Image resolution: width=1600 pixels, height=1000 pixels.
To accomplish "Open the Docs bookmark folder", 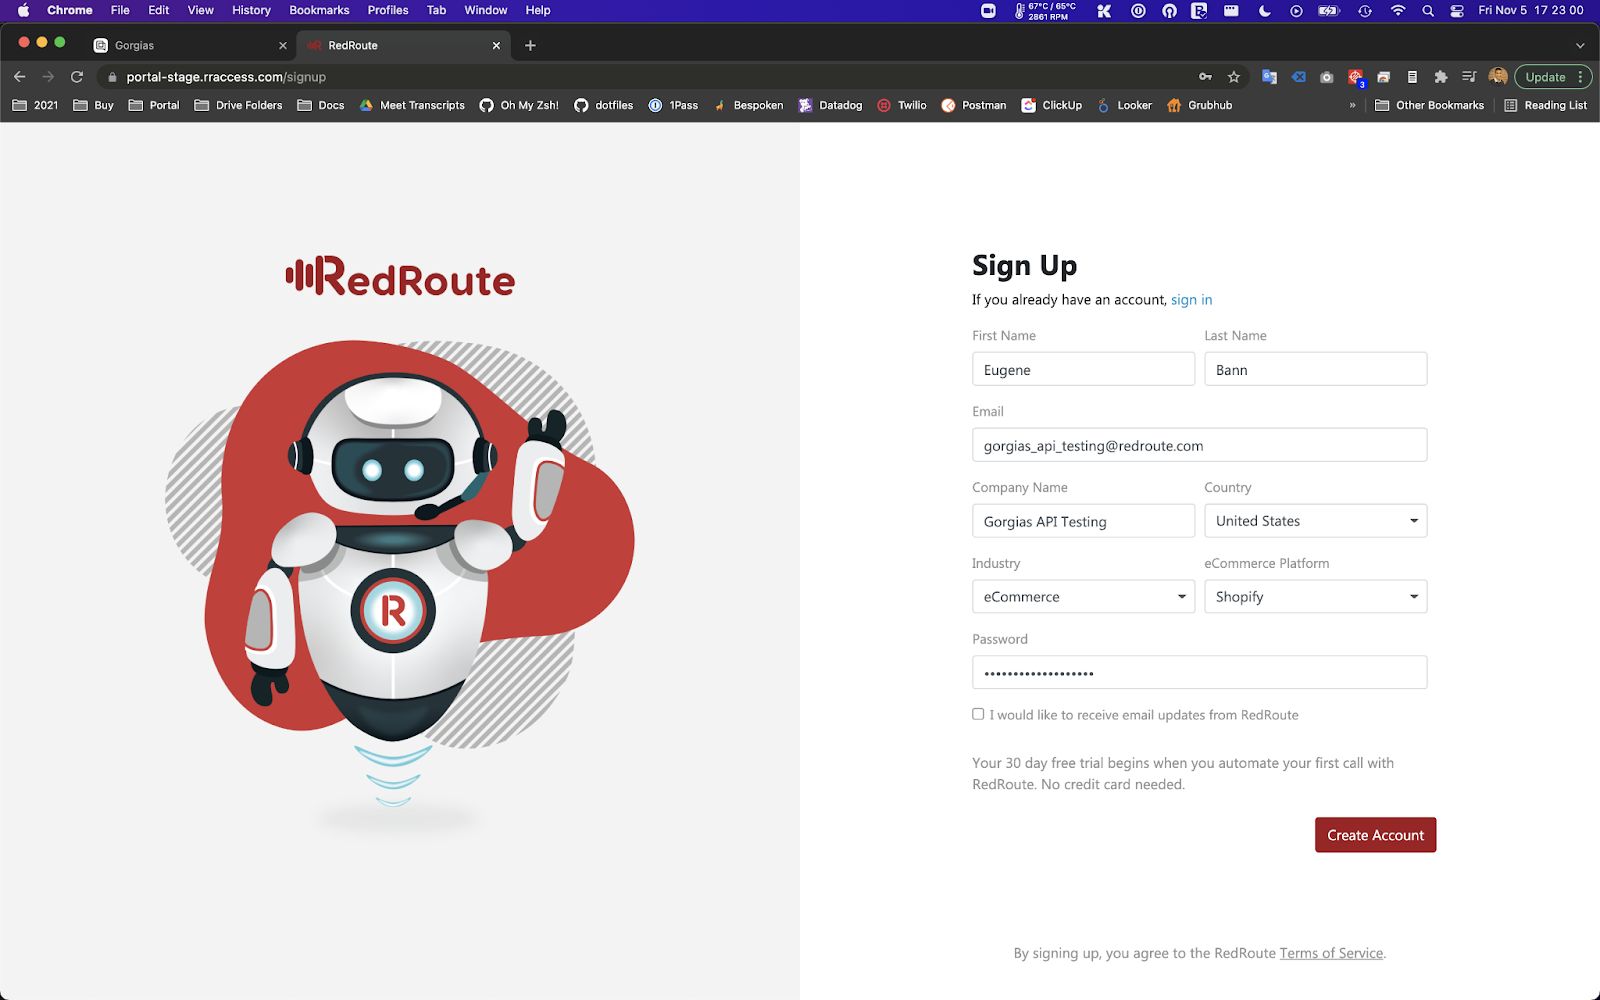I will point(321,105).
